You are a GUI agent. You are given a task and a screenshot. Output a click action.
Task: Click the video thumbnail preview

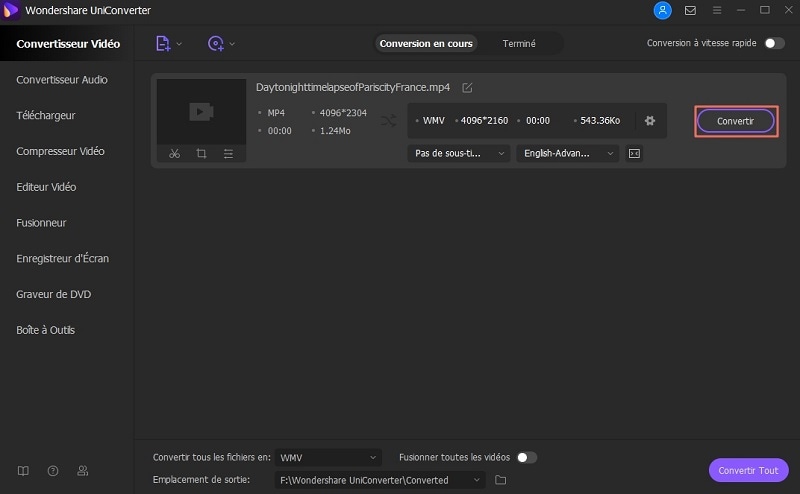tap(202, 111)
